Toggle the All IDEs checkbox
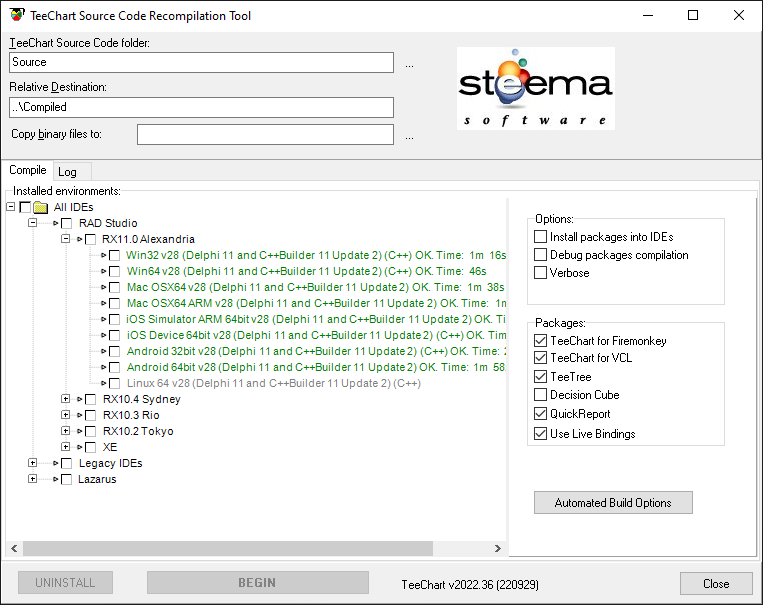The height and width of the screenshot is (605, 763). click(x=25, y=207)
